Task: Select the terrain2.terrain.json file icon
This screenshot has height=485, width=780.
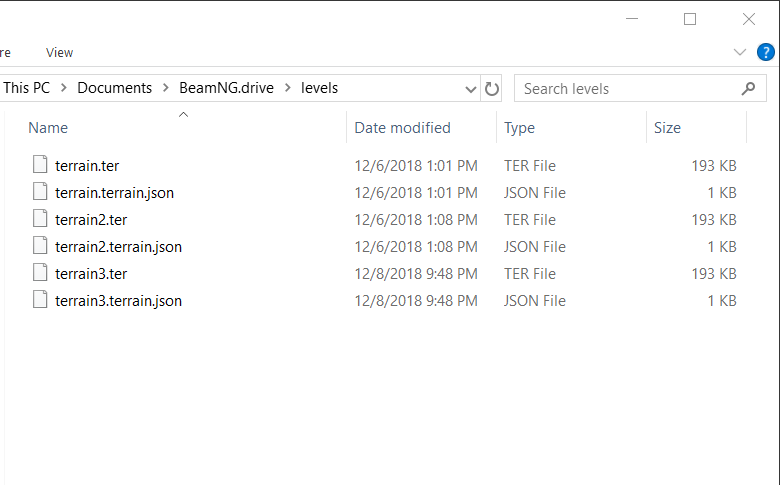Action: coord(40,245)
